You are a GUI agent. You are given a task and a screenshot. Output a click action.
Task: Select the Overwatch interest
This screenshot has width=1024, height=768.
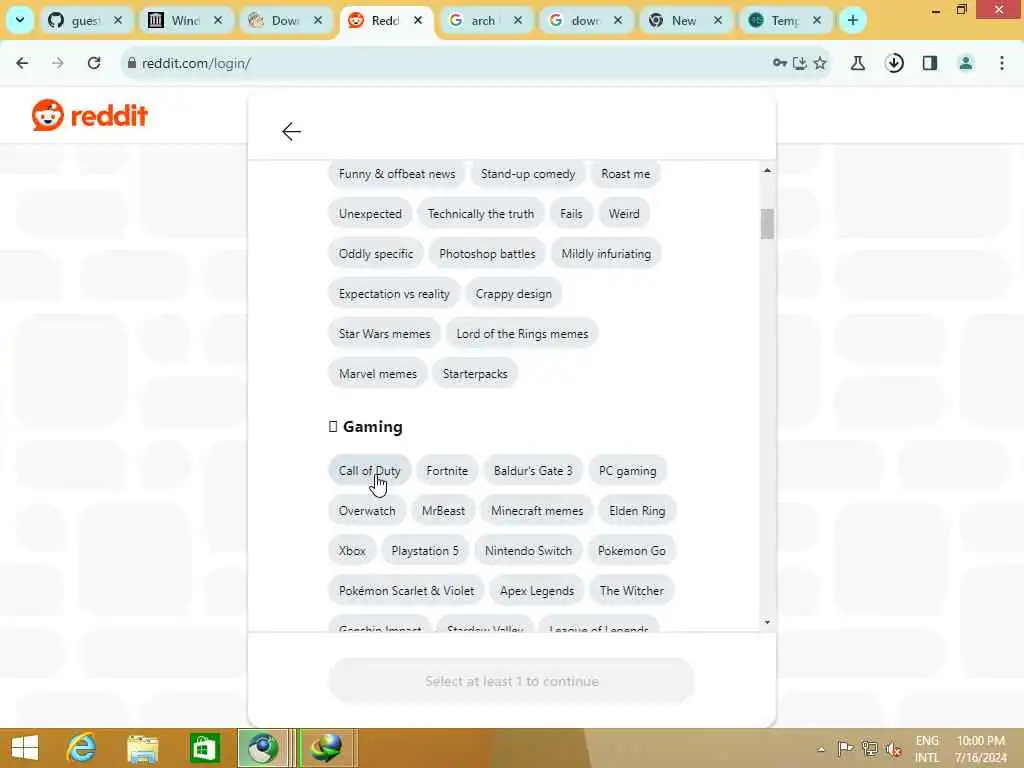[x=367, y=511]
